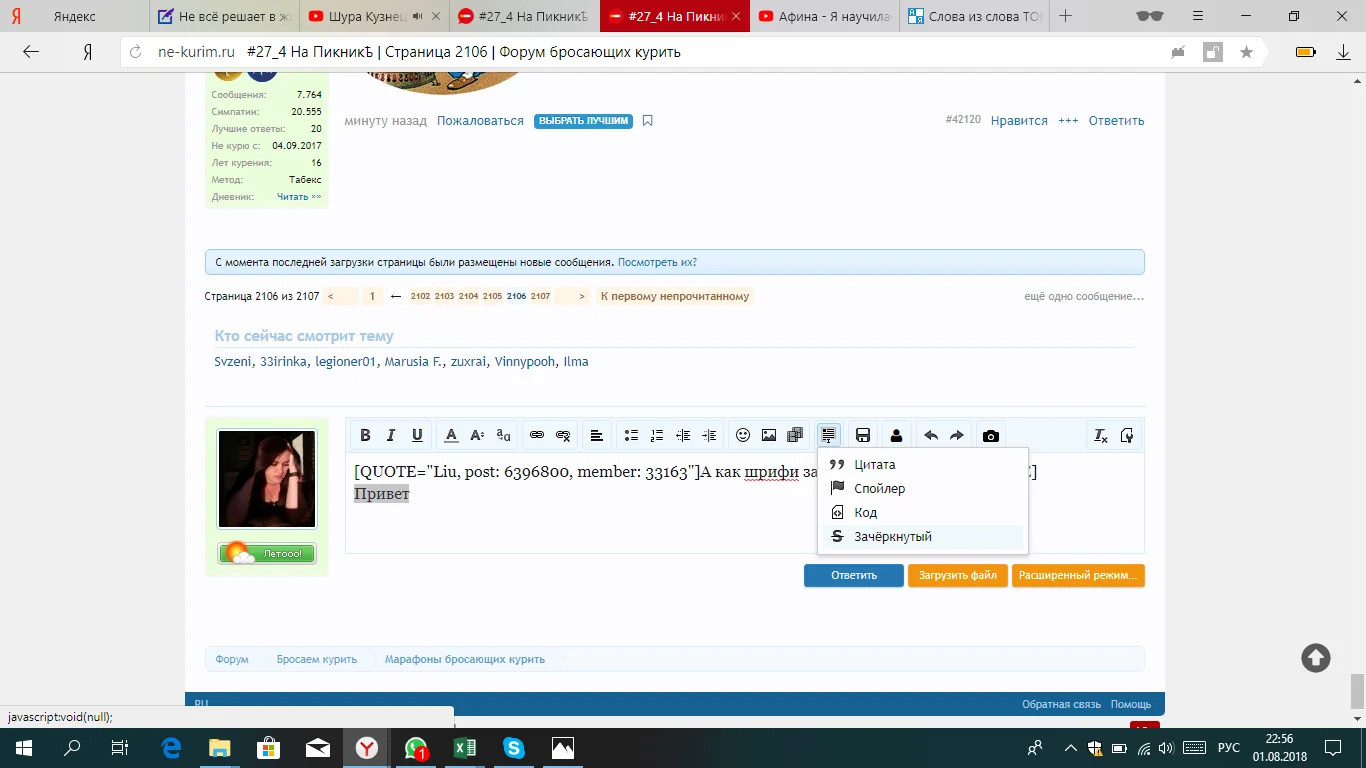Click Нравится on post #42120
This screenshot has height=768, width=1366.
(1019, 121)
